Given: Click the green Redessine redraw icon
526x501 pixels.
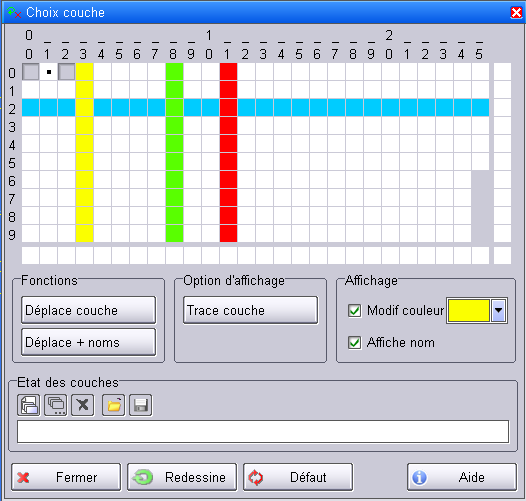Looking at the screenshot, I should (143, 477).
